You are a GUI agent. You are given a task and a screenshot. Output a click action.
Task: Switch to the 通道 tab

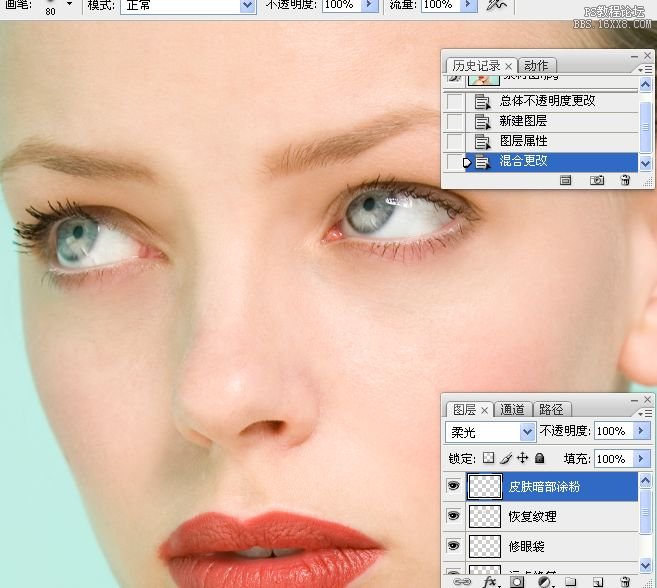coord(512,409)
